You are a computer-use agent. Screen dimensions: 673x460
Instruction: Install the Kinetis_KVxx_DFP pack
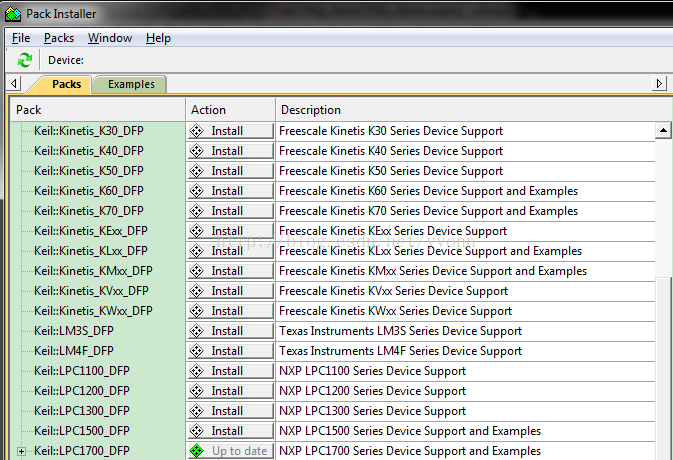(230, 291)
